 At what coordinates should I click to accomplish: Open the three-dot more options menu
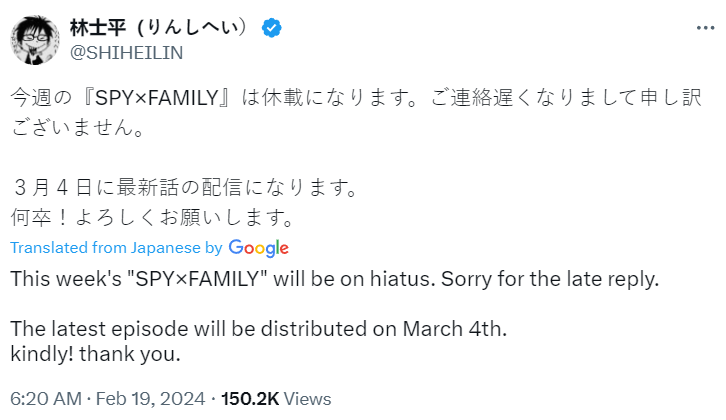tap(705, 28)
